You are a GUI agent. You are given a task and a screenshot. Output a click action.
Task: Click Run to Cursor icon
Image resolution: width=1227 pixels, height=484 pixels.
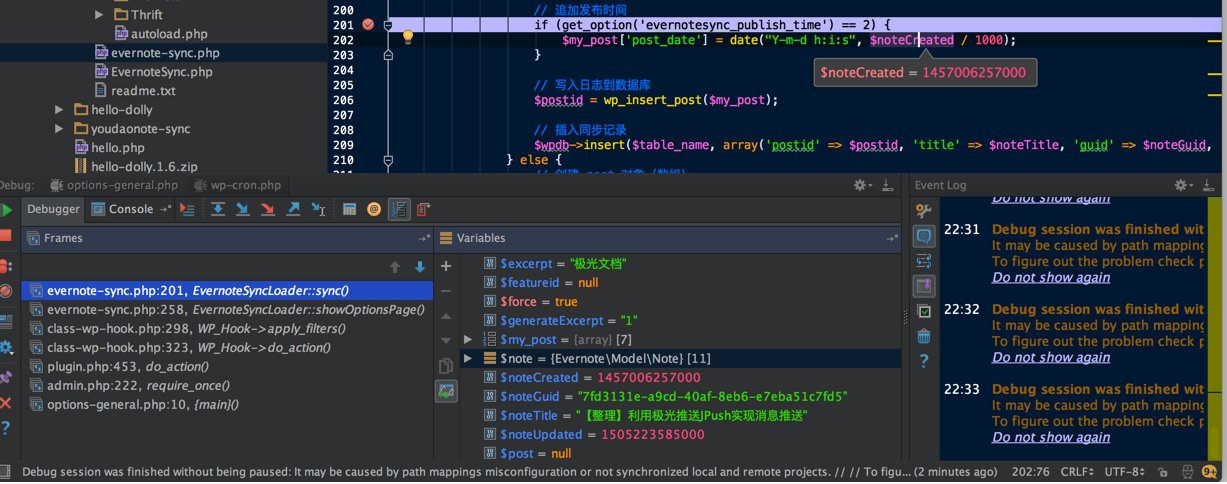point(318,209)
